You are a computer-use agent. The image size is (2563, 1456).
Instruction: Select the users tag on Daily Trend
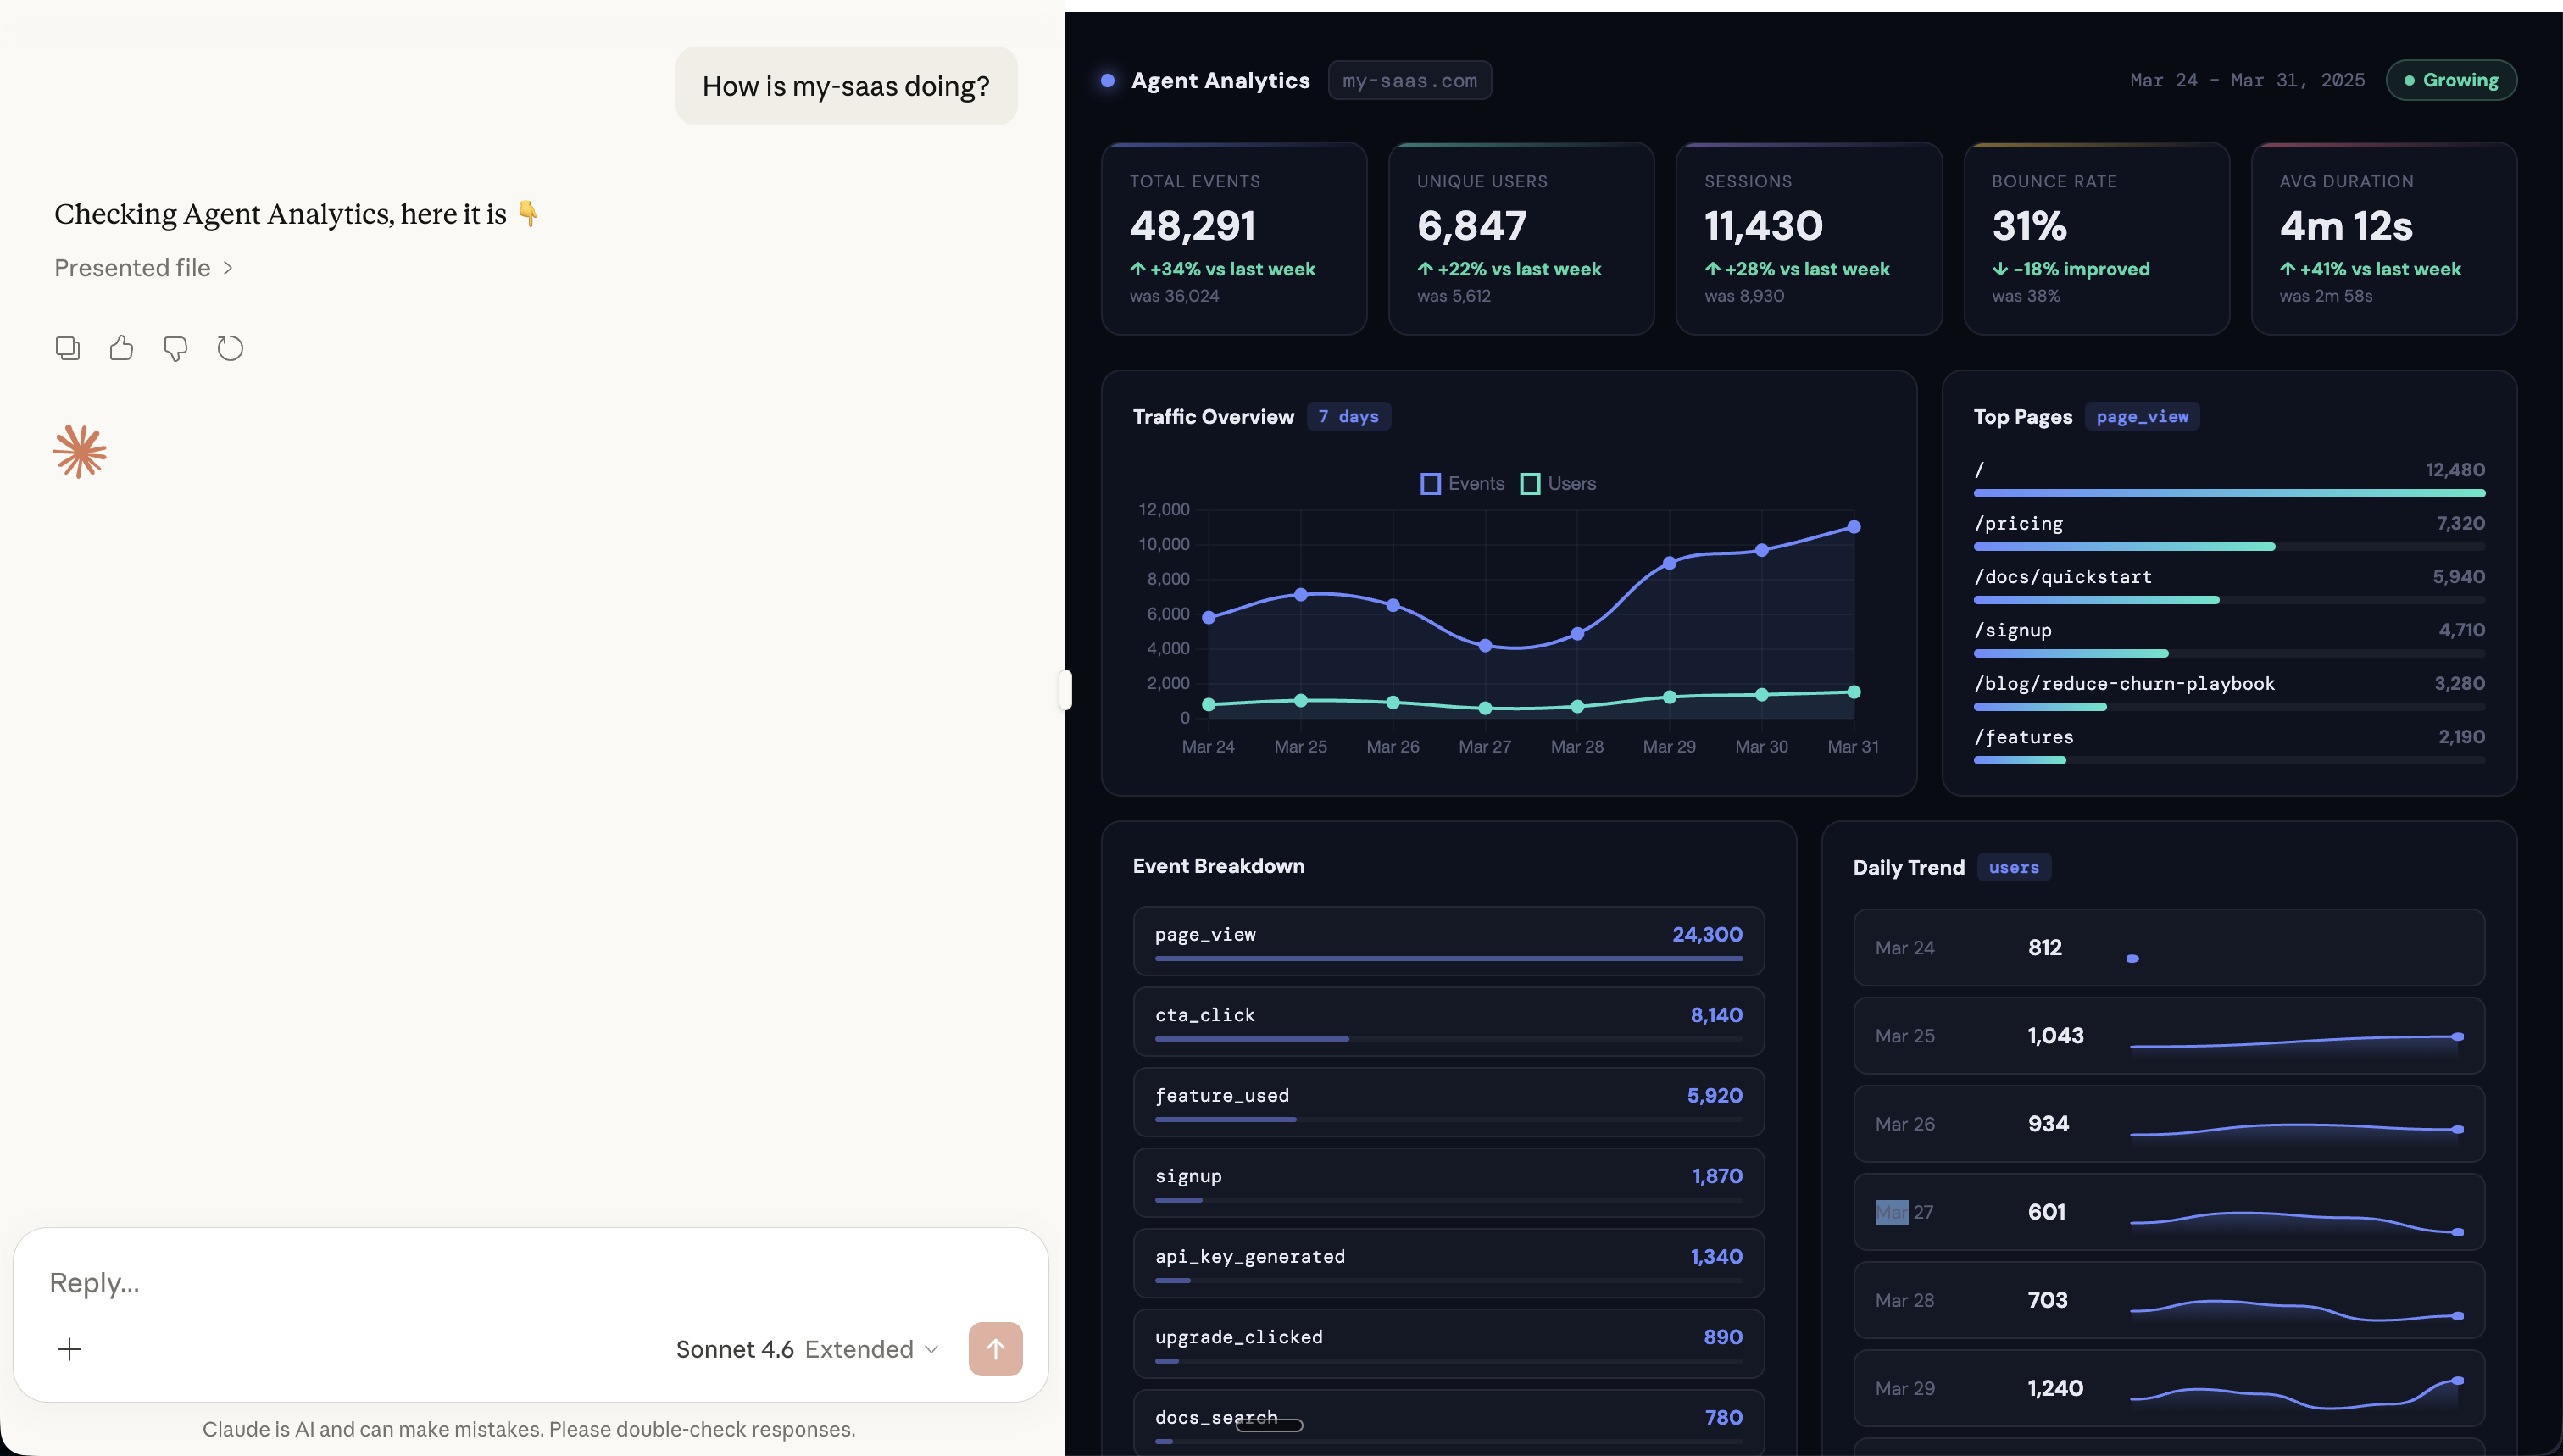click(2013, 867)
